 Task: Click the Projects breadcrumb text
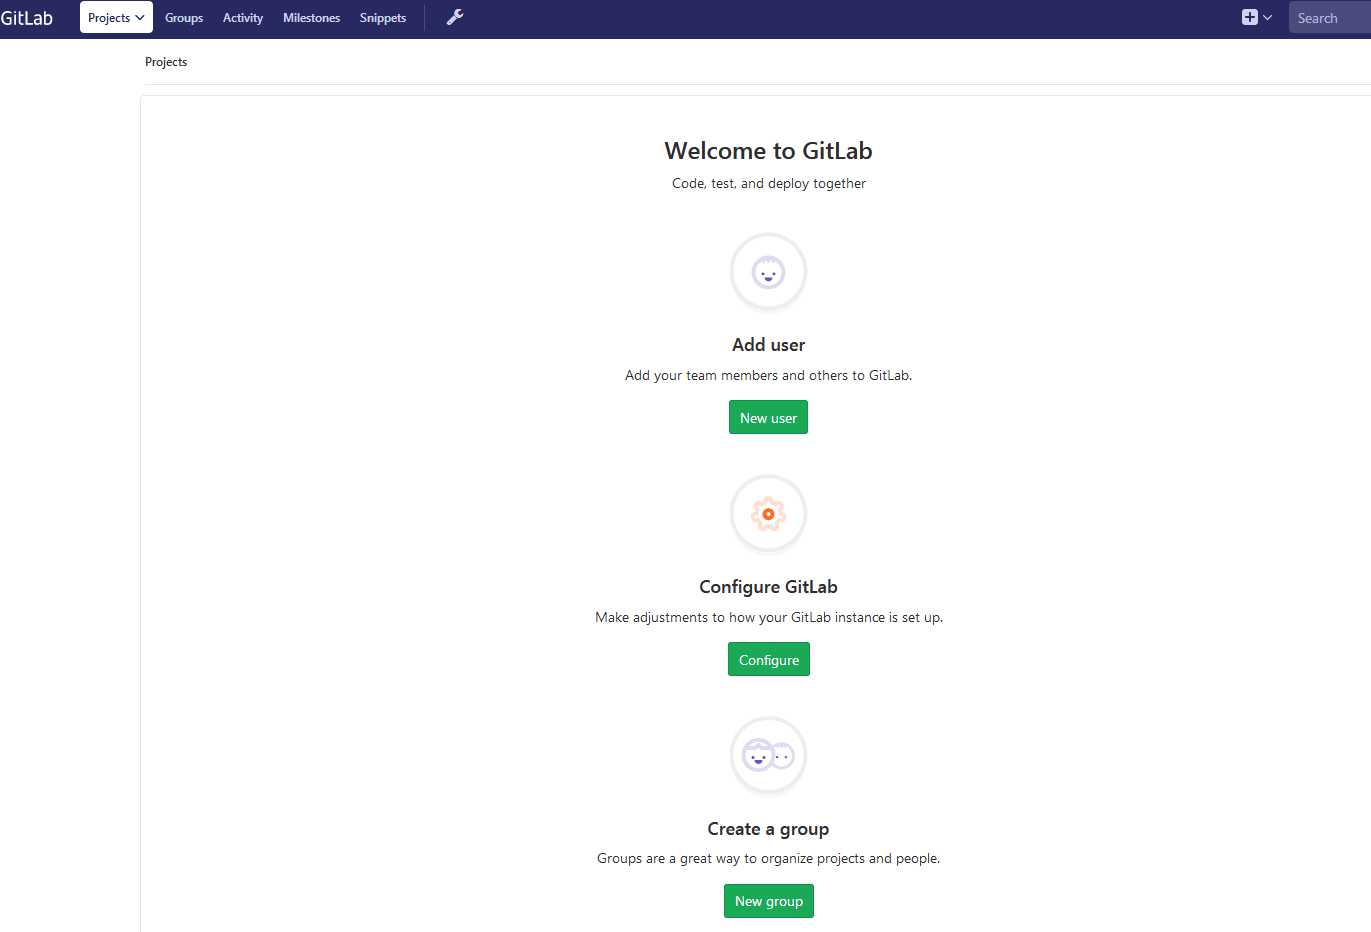166,62
